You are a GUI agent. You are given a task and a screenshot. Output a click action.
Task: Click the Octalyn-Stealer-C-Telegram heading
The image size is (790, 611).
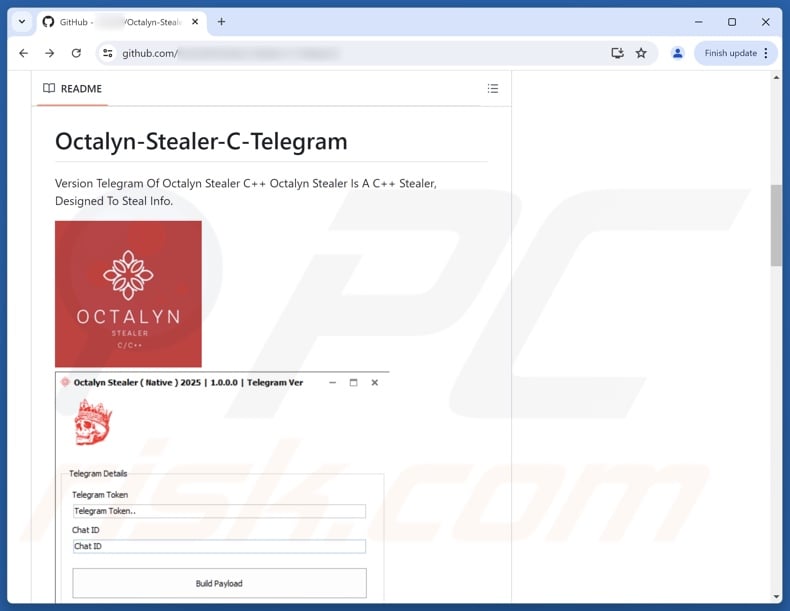[201, 142]
